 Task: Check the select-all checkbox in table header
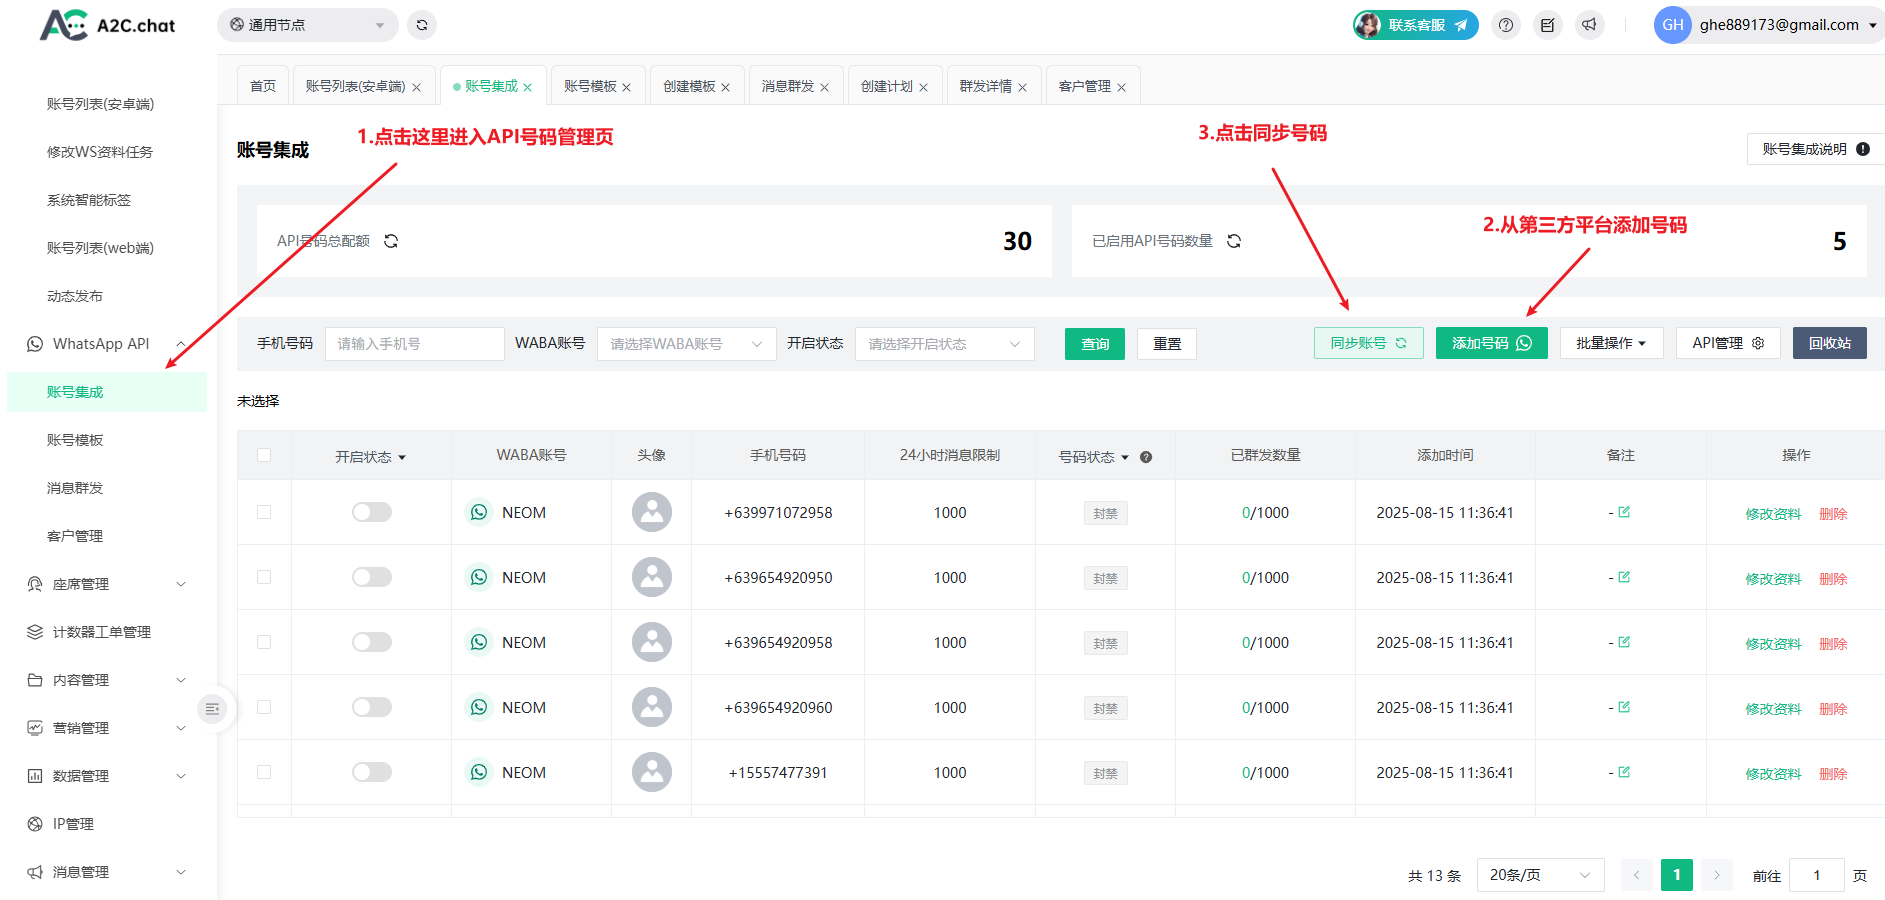tap(264, 455)
